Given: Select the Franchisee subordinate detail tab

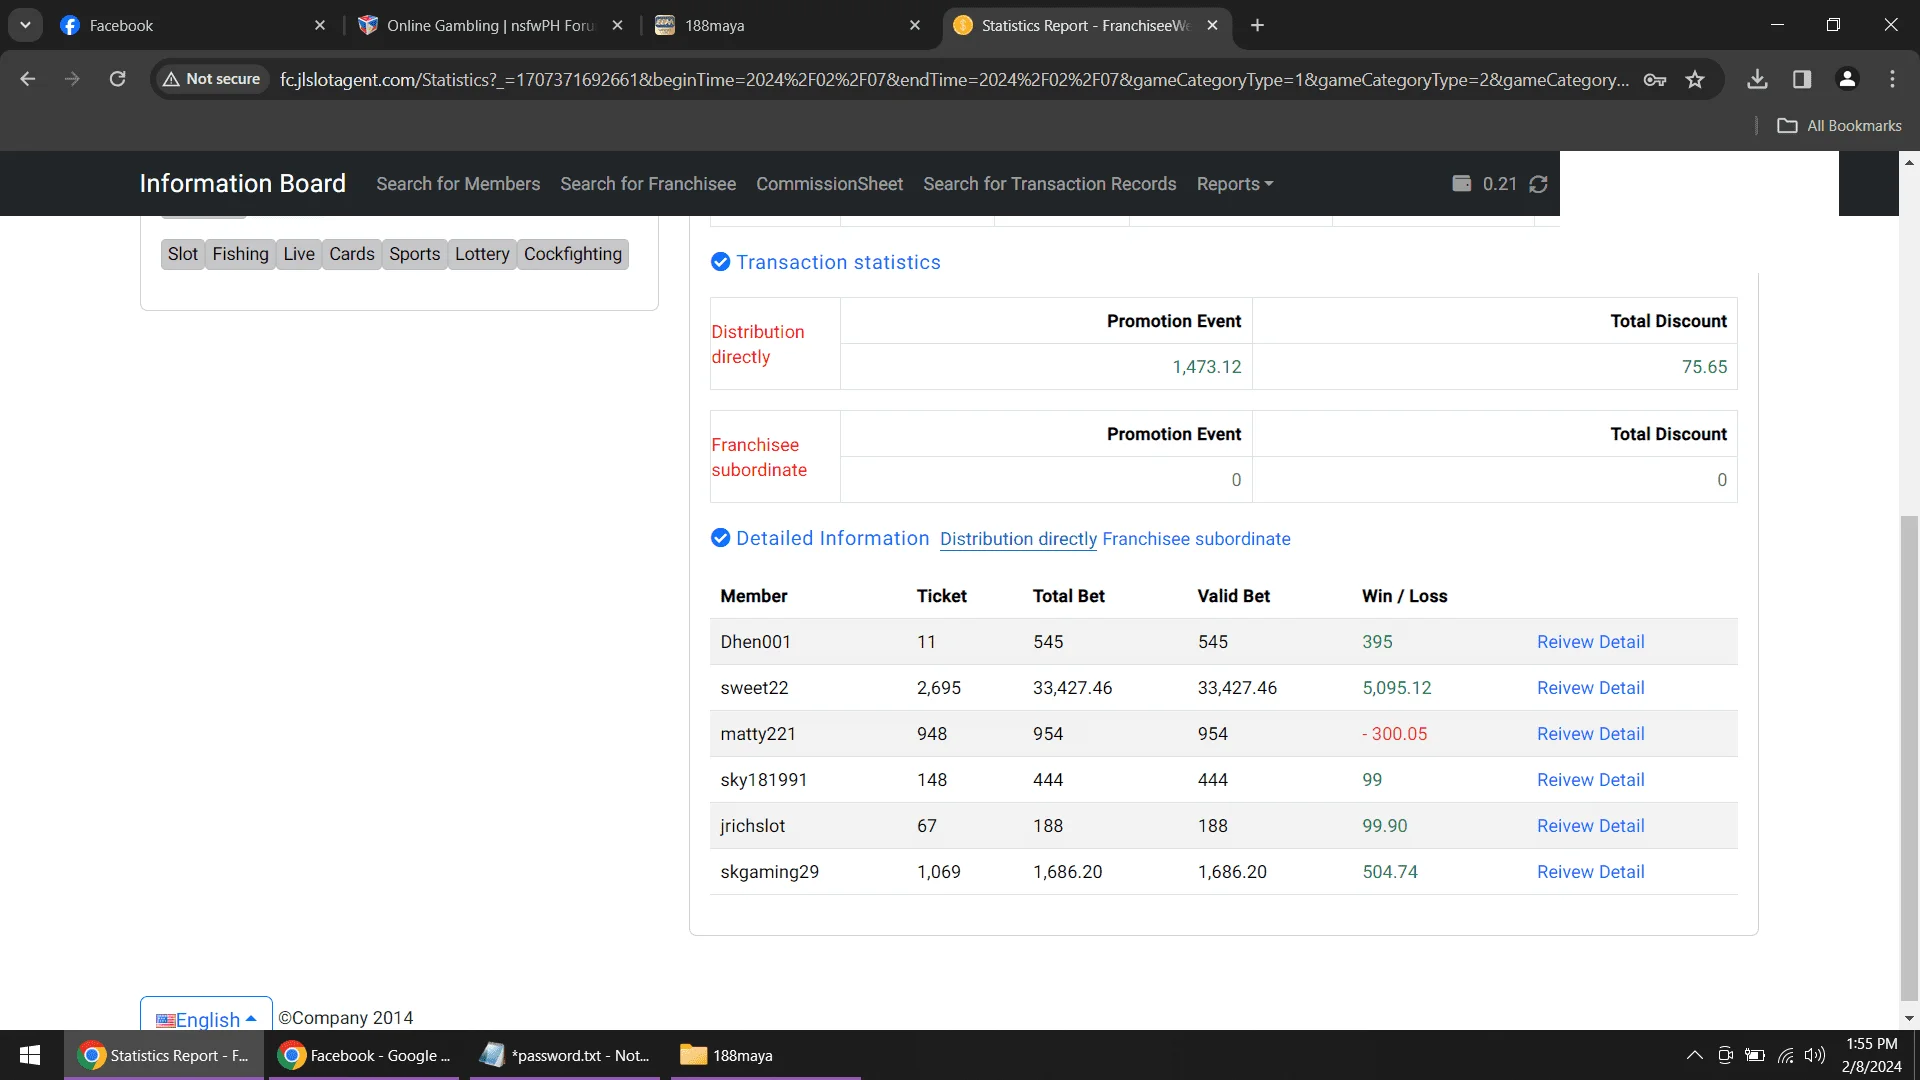Looking at the screenshot, I should click(1196, 539).
